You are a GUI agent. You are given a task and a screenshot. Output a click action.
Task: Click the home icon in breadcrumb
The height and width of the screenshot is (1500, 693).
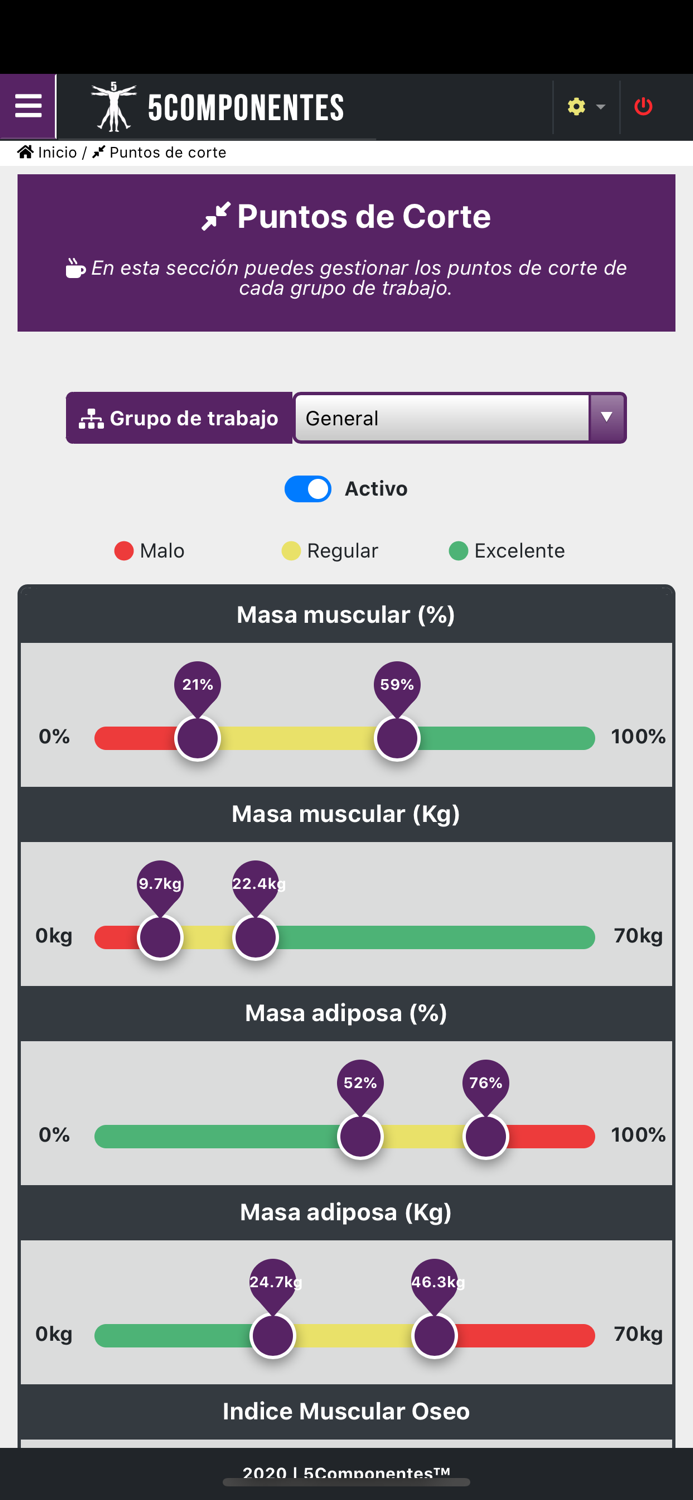(25, 152)
